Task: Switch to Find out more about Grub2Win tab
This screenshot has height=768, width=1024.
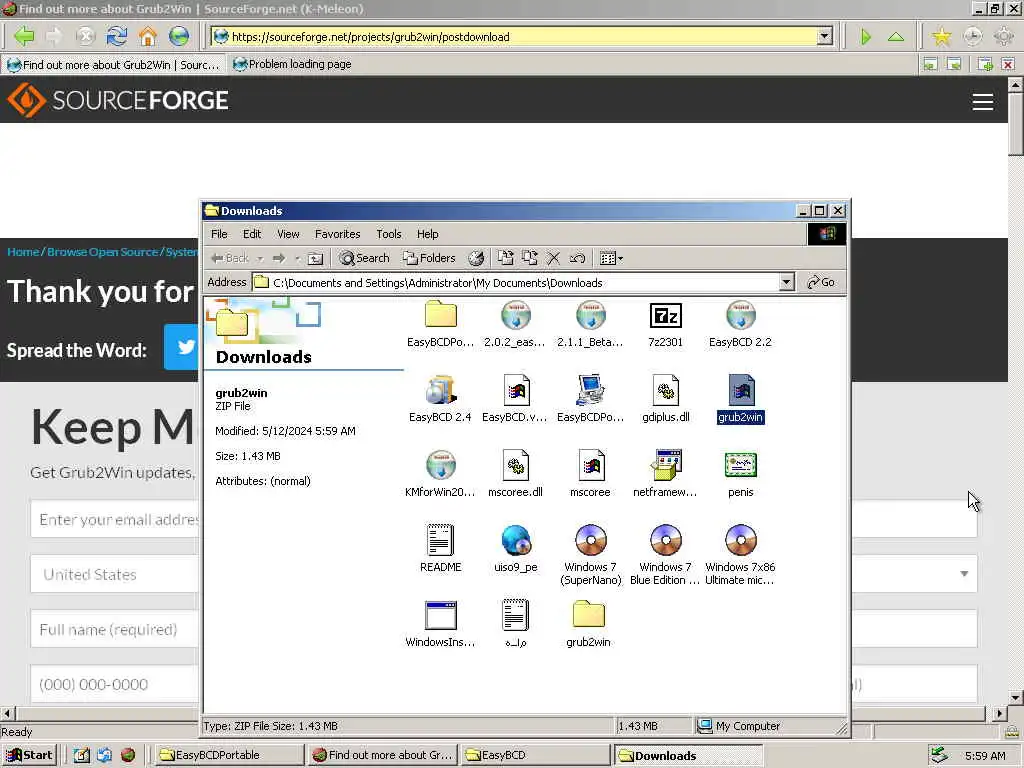Action: click(113, 64)
